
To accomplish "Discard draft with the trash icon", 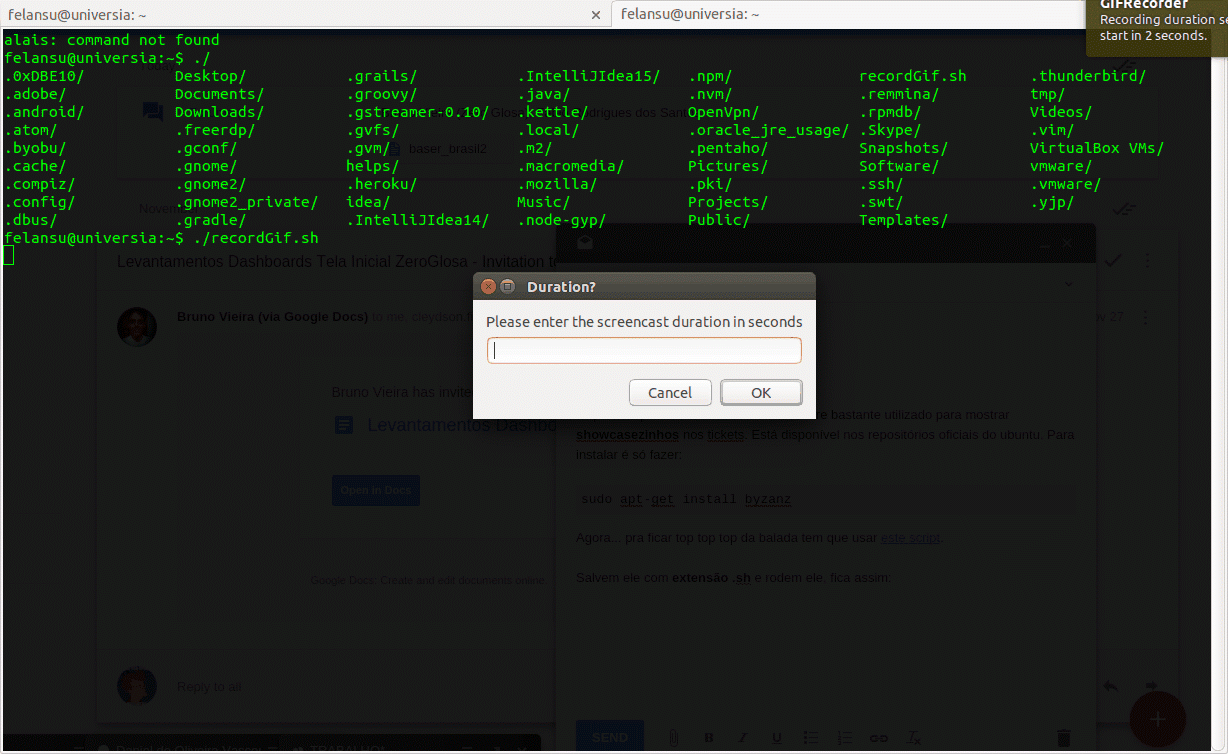I will [1064, 738].
